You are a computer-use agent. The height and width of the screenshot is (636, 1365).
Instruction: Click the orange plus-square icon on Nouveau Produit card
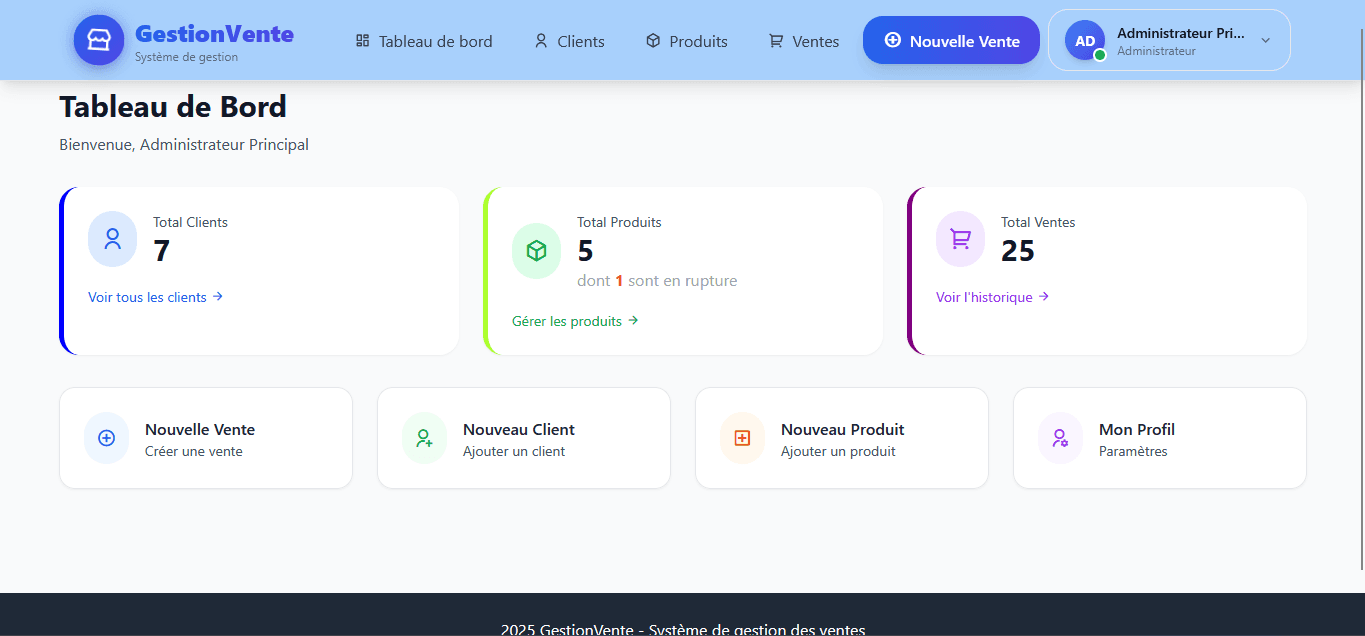click(x=742, y=438)
